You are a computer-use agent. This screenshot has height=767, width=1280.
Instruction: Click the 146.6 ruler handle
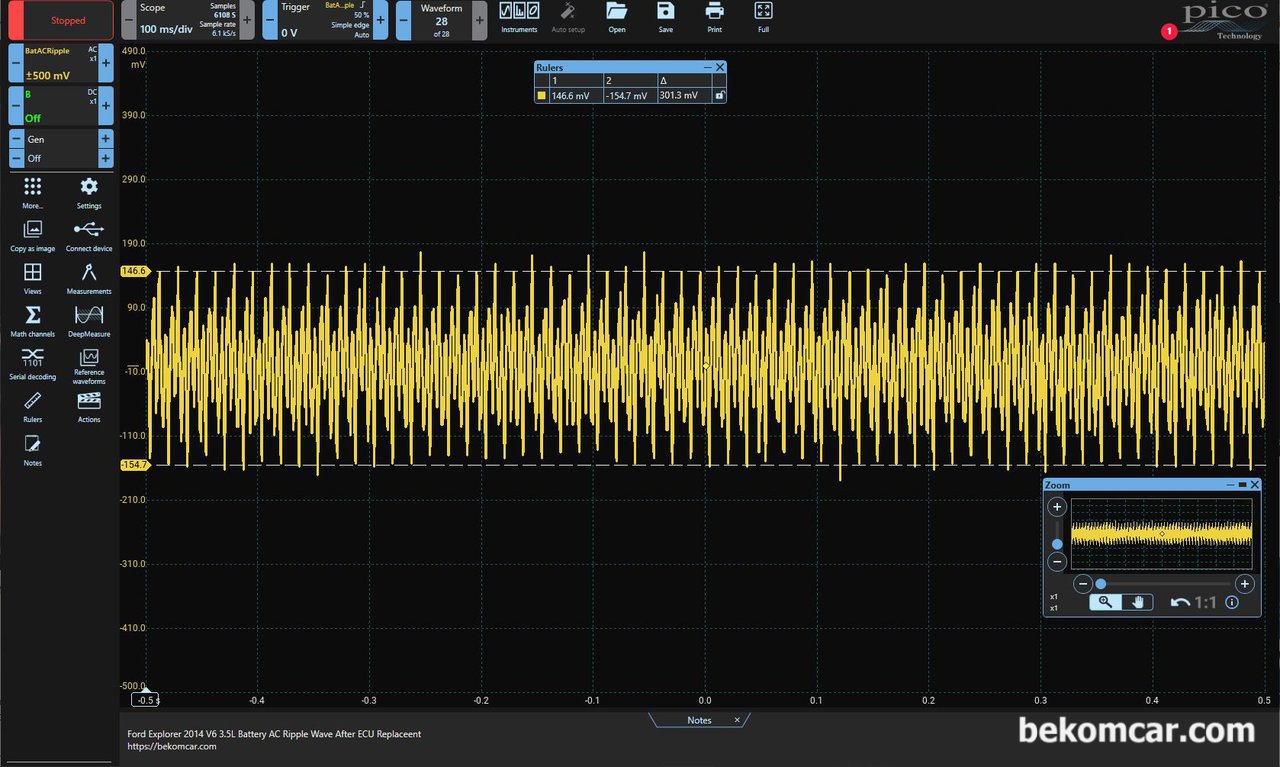point(134,271)
